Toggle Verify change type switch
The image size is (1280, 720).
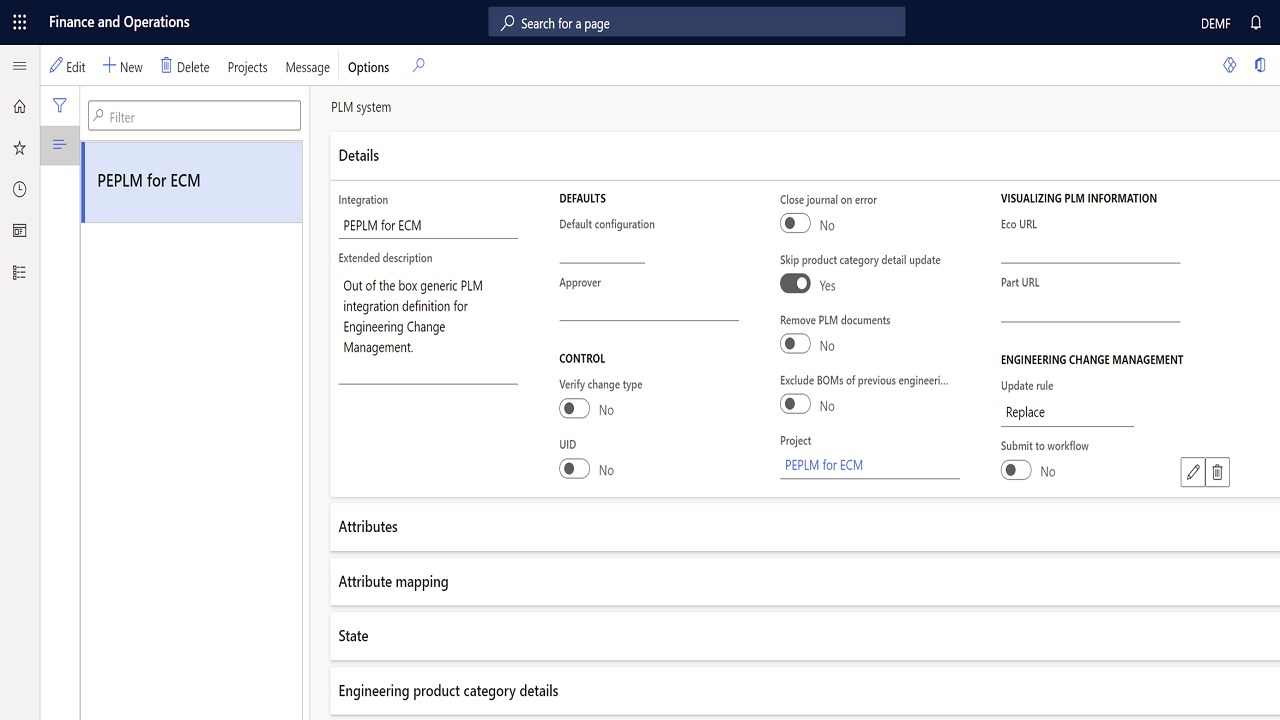pos(574,408)
